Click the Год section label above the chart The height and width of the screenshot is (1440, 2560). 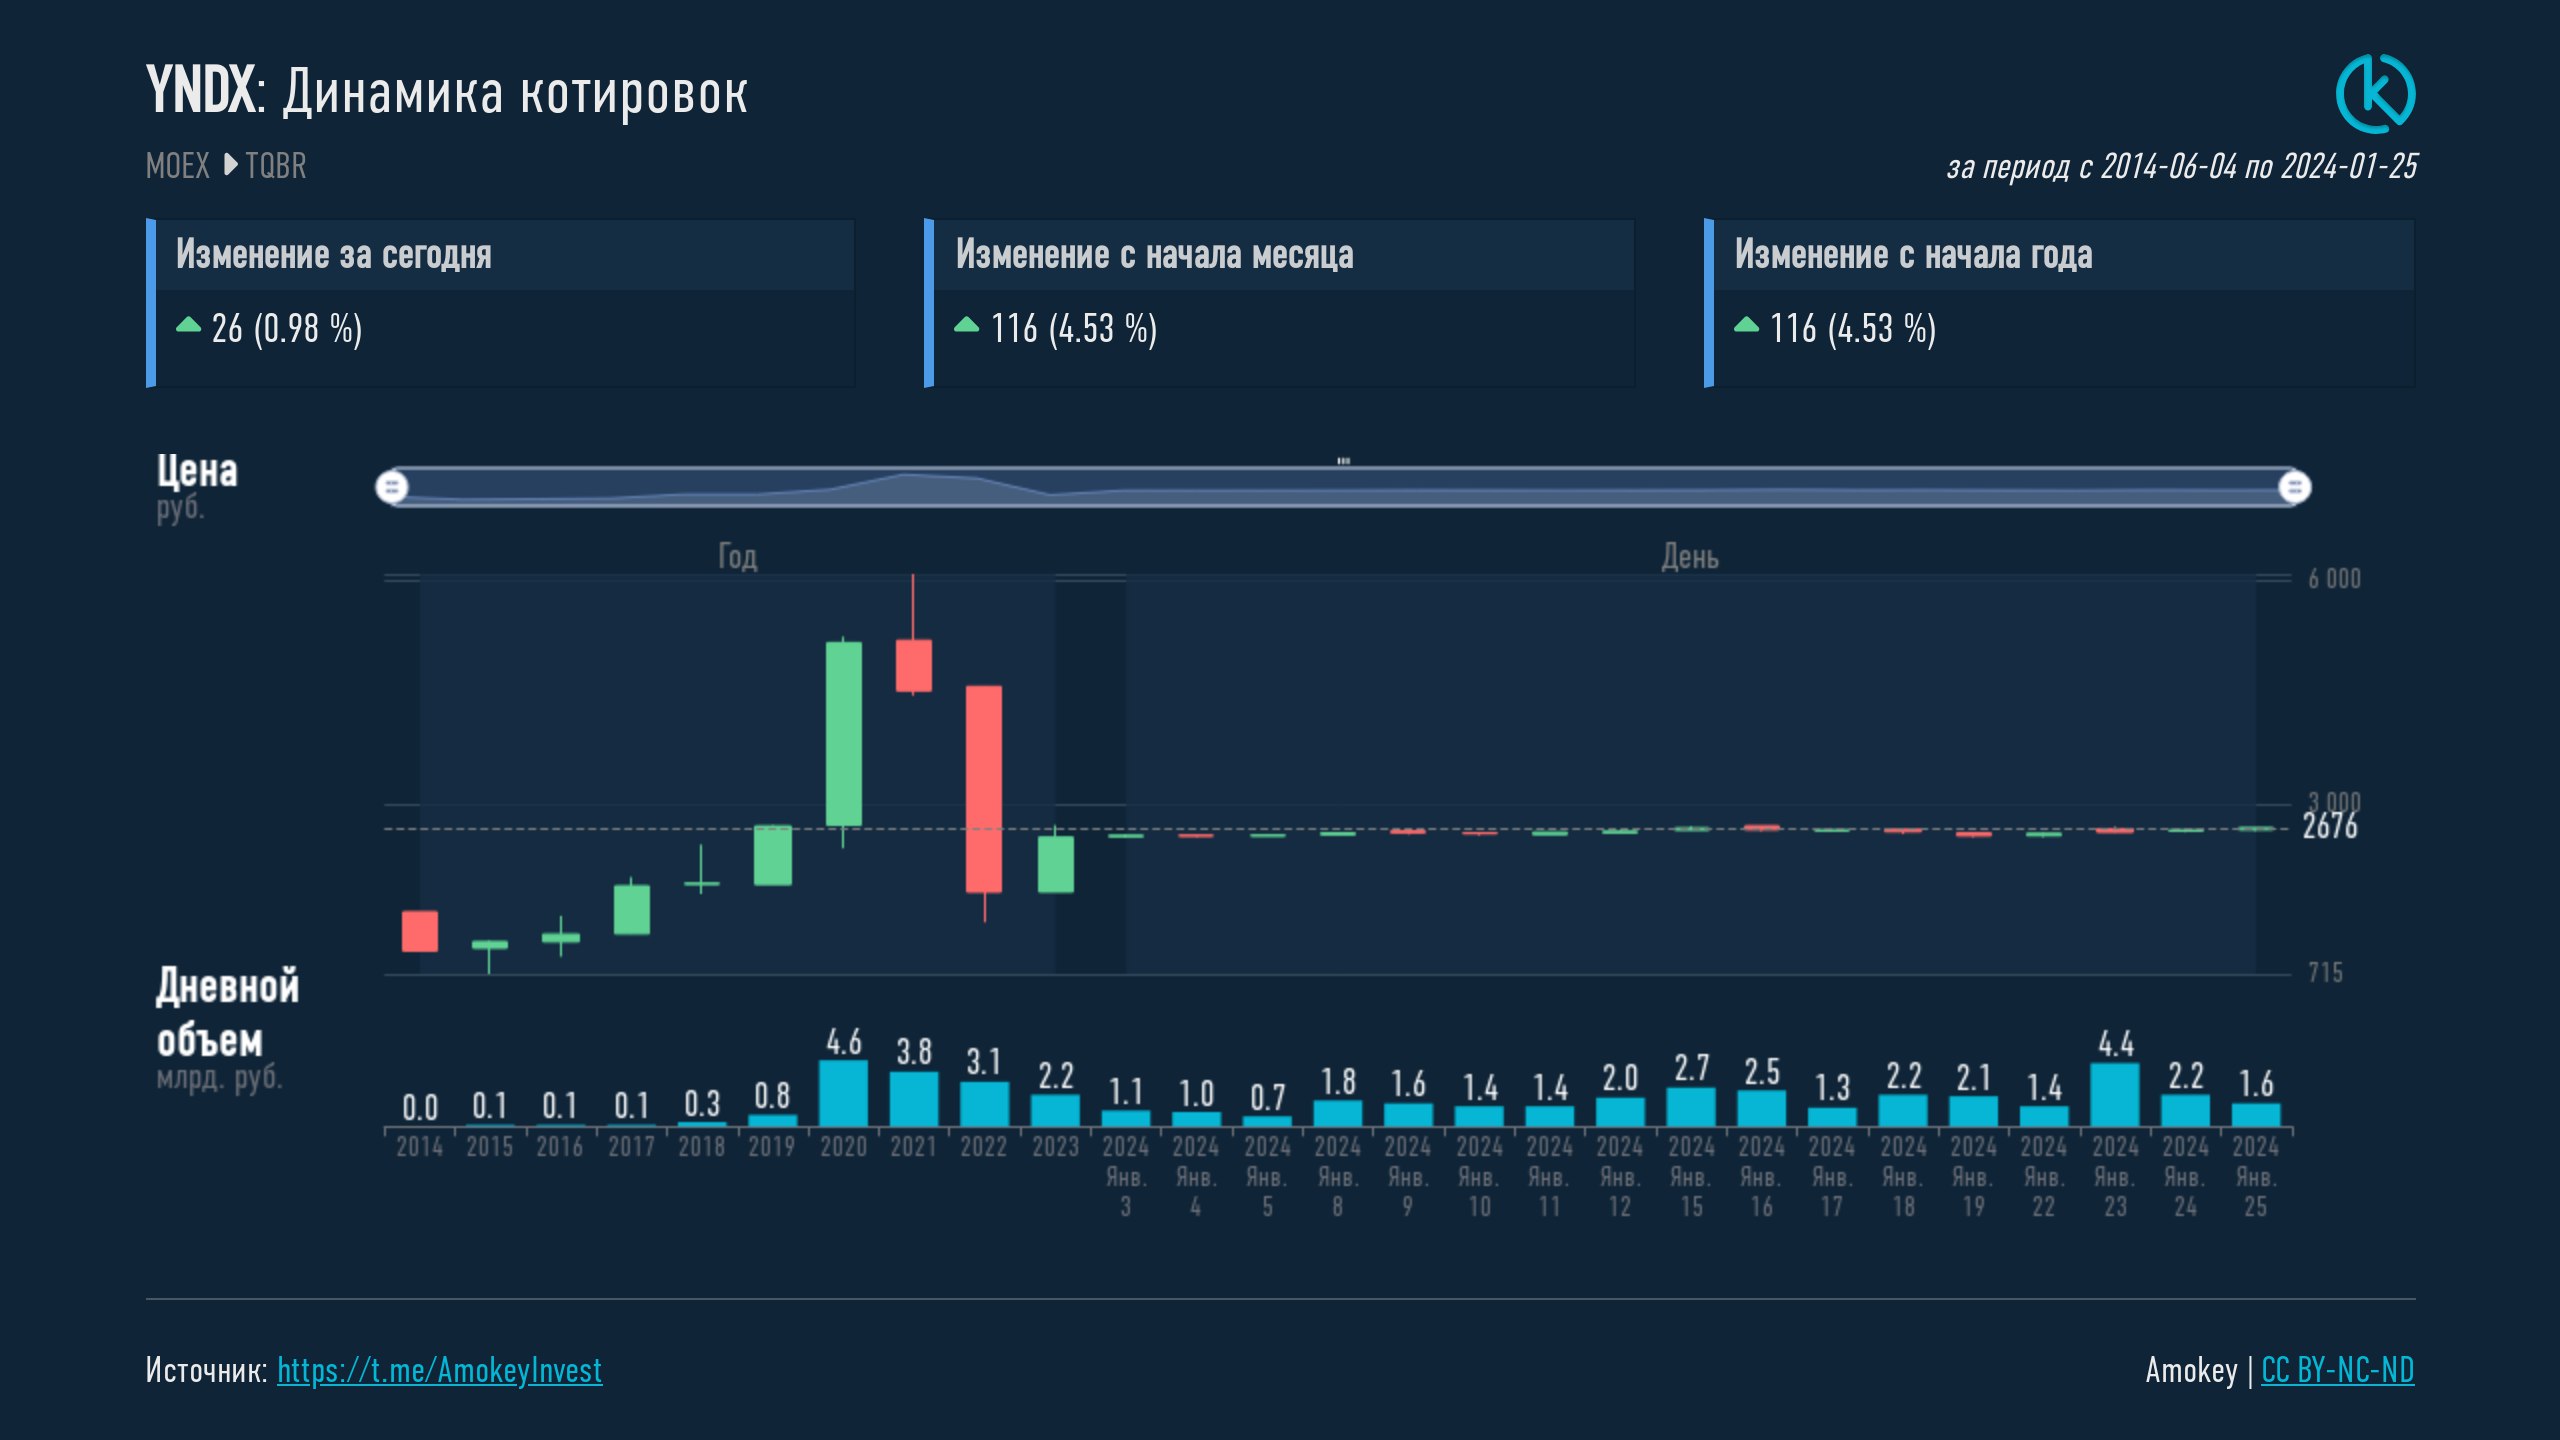tap(737, 556)
